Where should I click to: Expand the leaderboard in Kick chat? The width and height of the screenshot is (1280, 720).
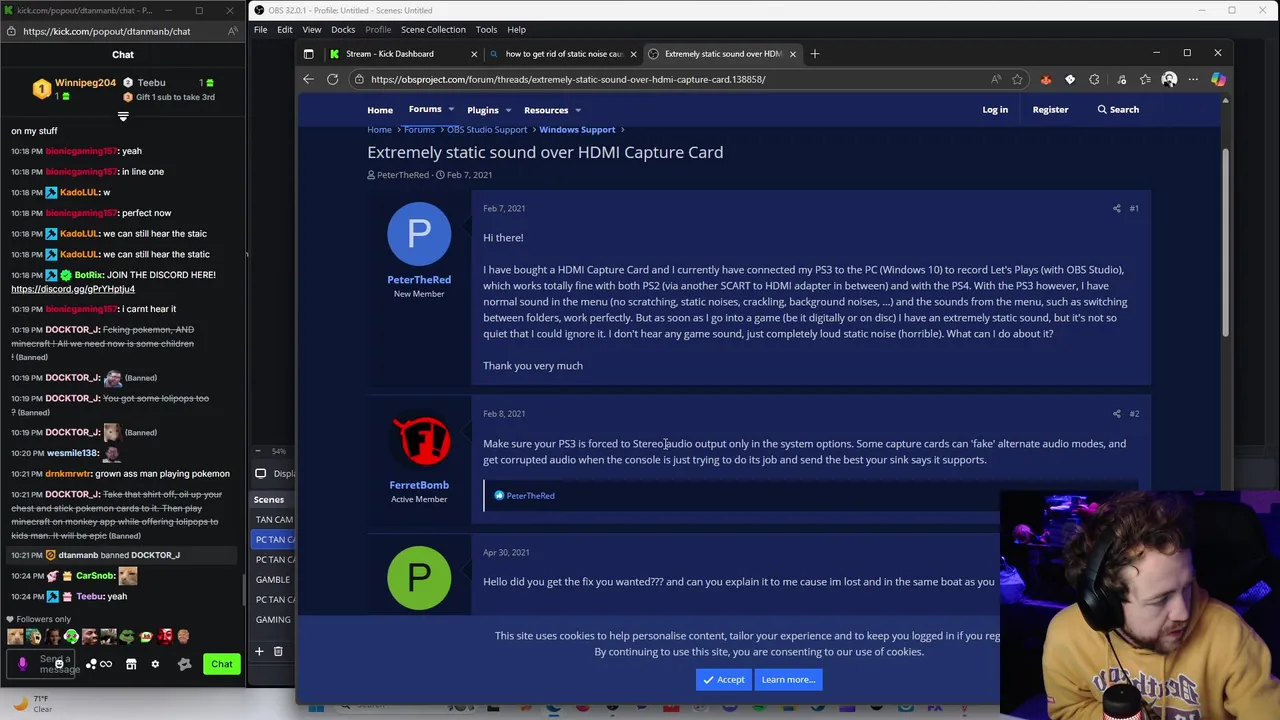[123, 117]
